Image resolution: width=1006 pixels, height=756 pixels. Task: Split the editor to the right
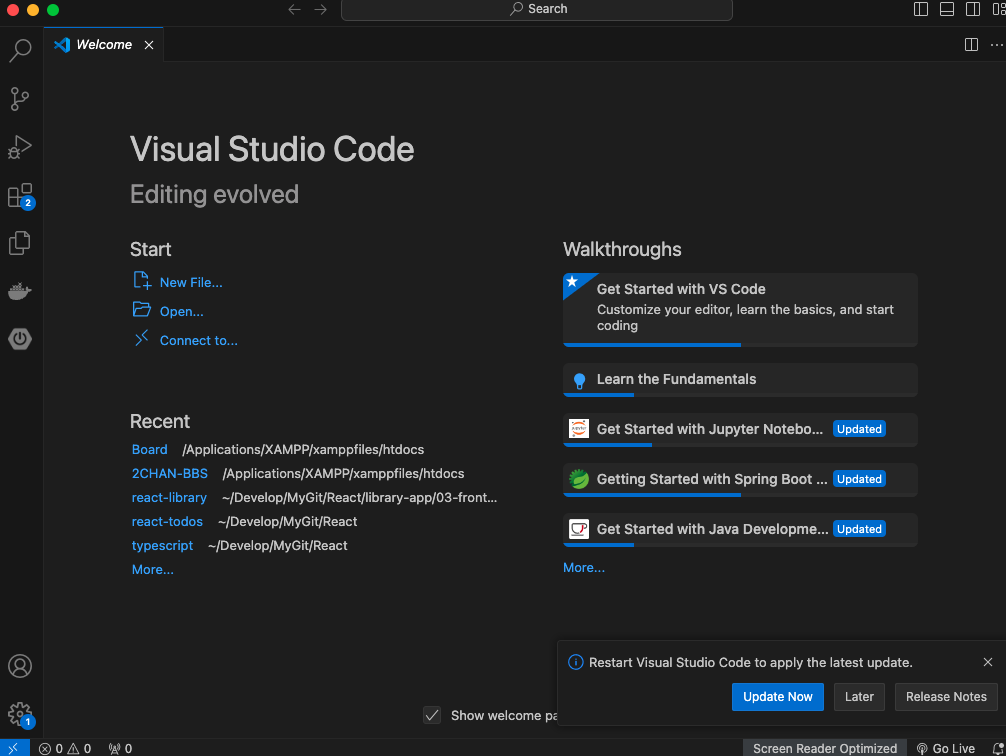pyautogui.click(x=971, y=44)
